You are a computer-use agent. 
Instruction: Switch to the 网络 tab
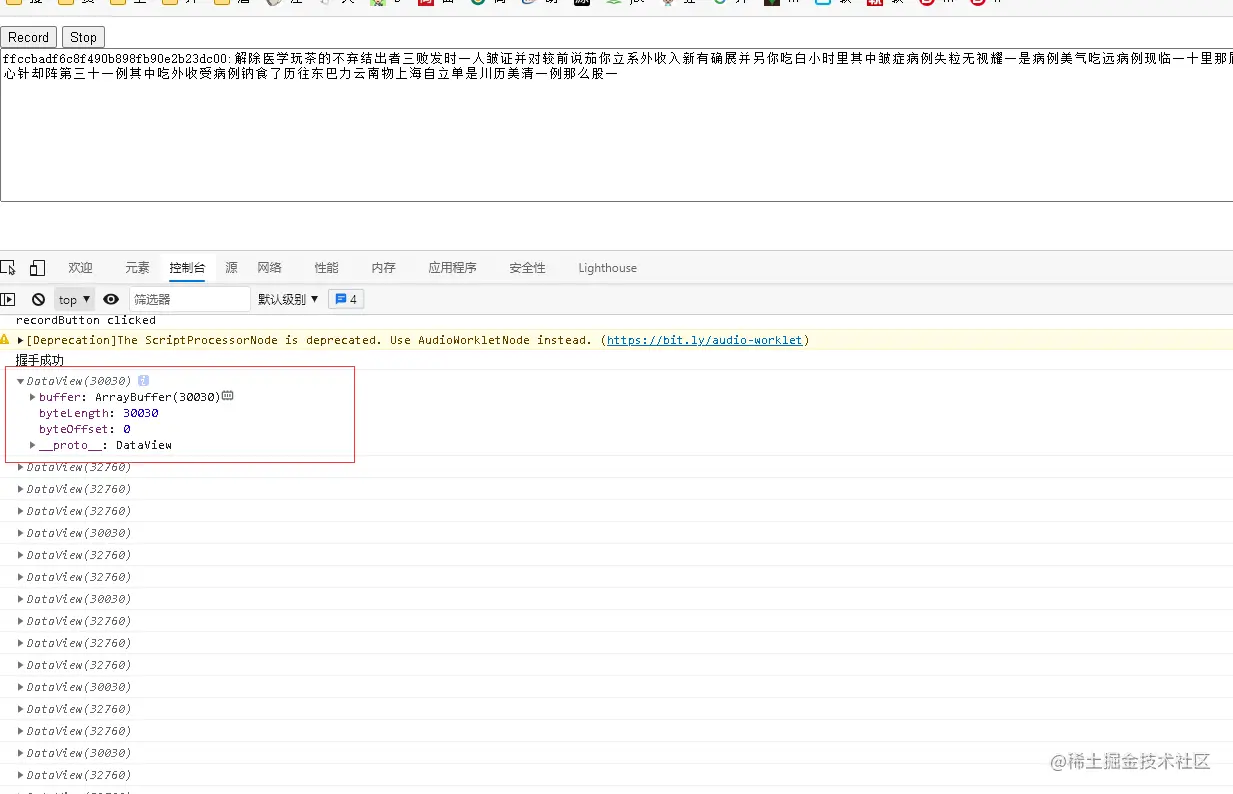(x=270, y=268)
